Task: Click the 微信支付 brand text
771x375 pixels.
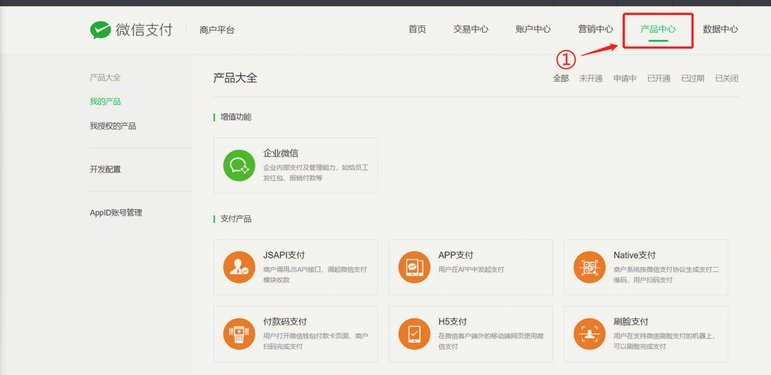Action: [144, 30]
